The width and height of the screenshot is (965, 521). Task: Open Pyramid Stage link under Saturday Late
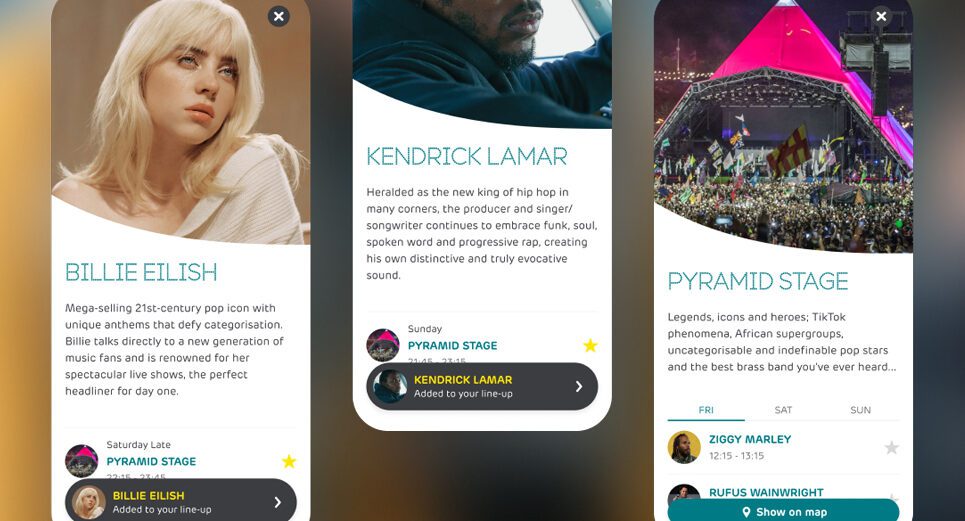(151, 461)
